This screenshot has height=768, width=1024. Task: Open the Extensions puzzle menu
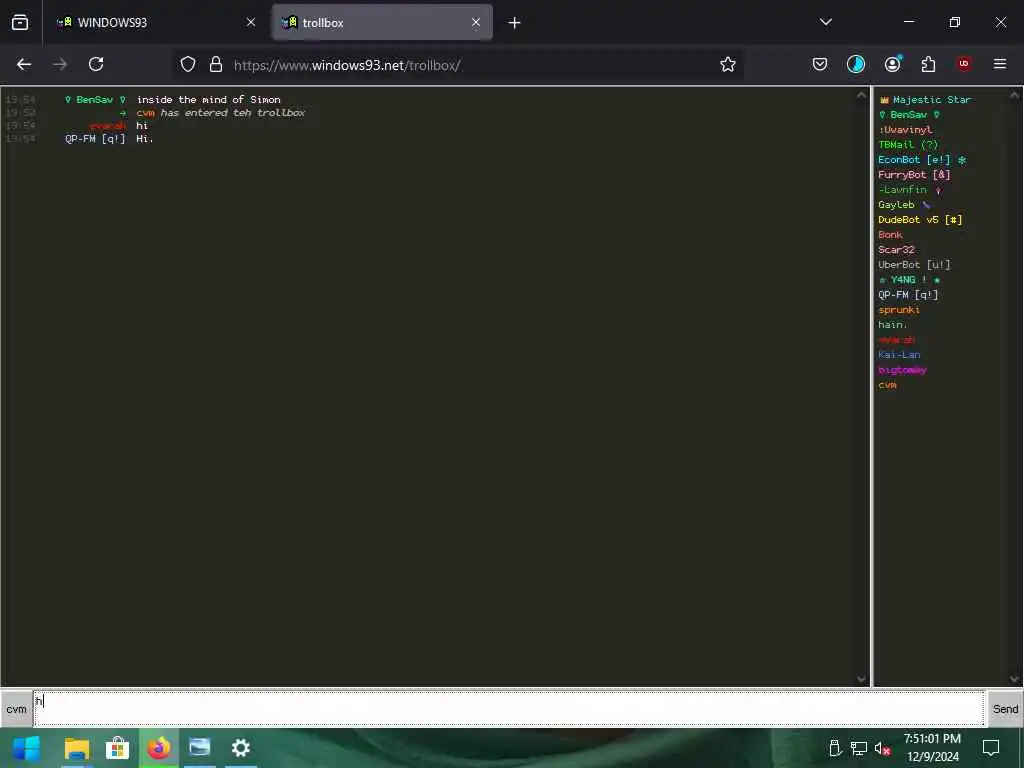(x=928, y=65)
